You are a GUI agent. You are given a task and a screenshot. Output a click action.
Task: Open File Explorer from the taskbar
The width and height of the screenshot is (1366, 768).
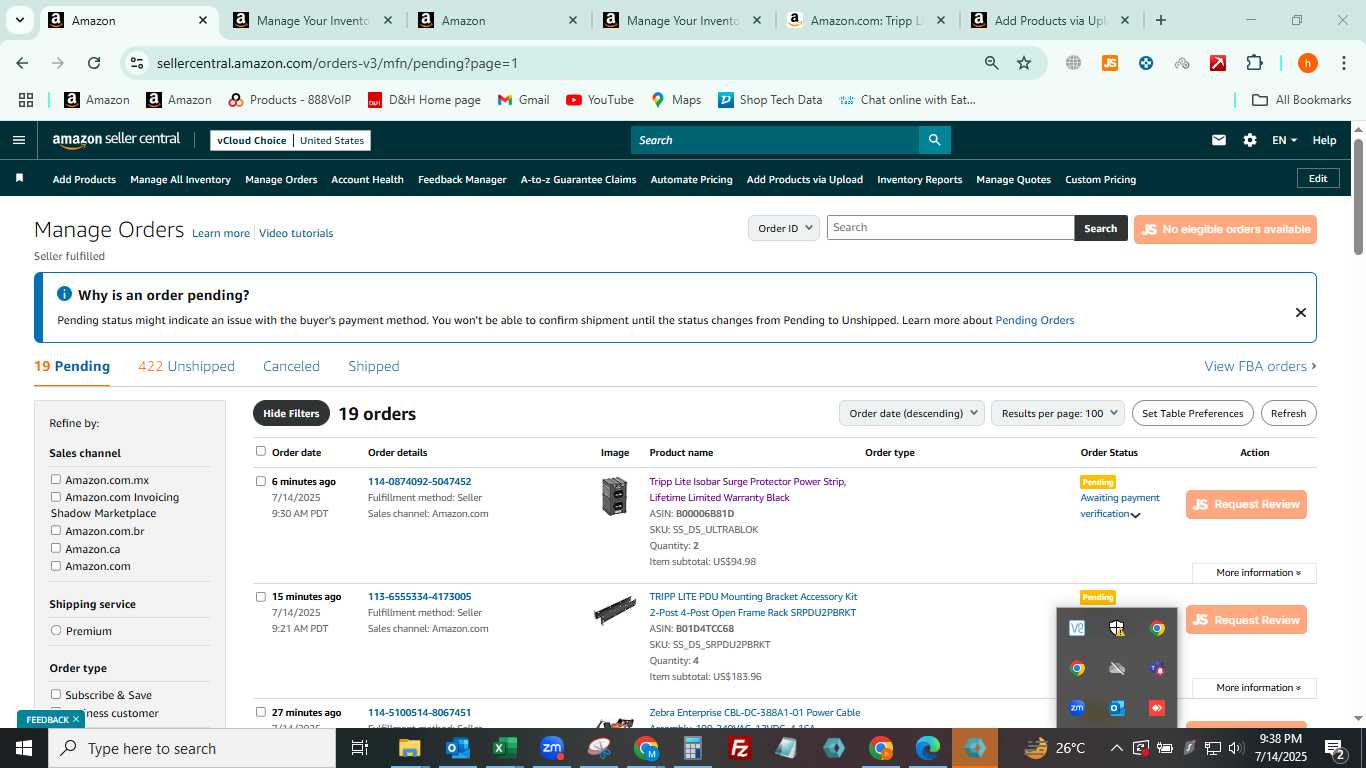pyautogui.click(x=410, y=748)
